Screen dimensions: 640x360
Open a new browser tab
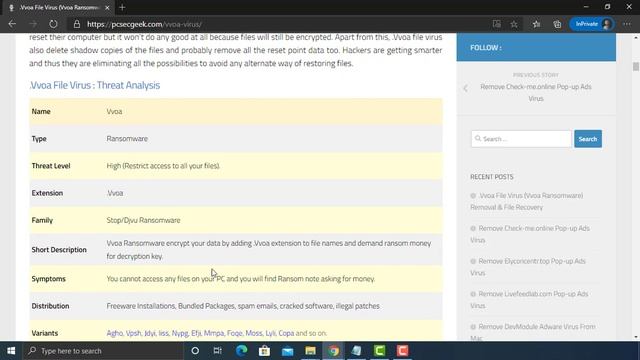point(122,7)
